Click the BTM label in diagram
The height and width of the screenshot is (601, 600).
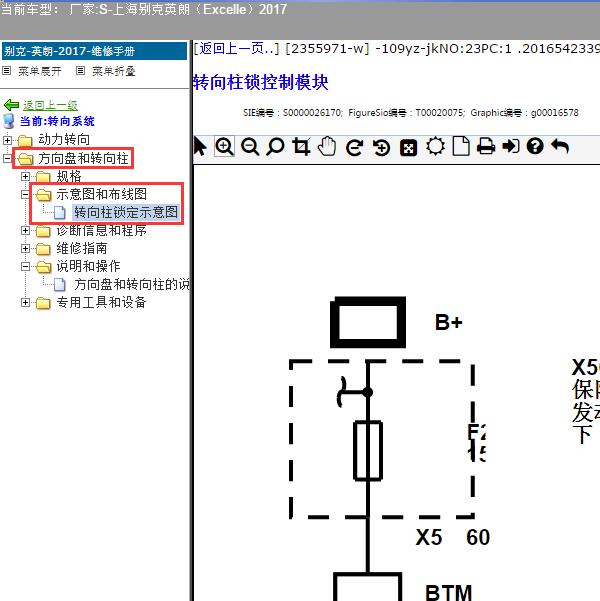click(449, 593)
